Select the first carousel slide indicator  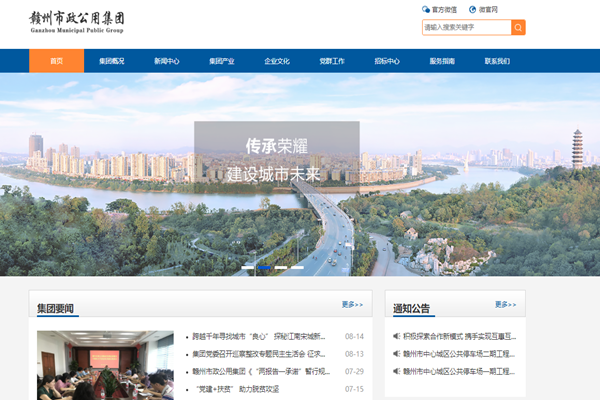coord(248,268)
